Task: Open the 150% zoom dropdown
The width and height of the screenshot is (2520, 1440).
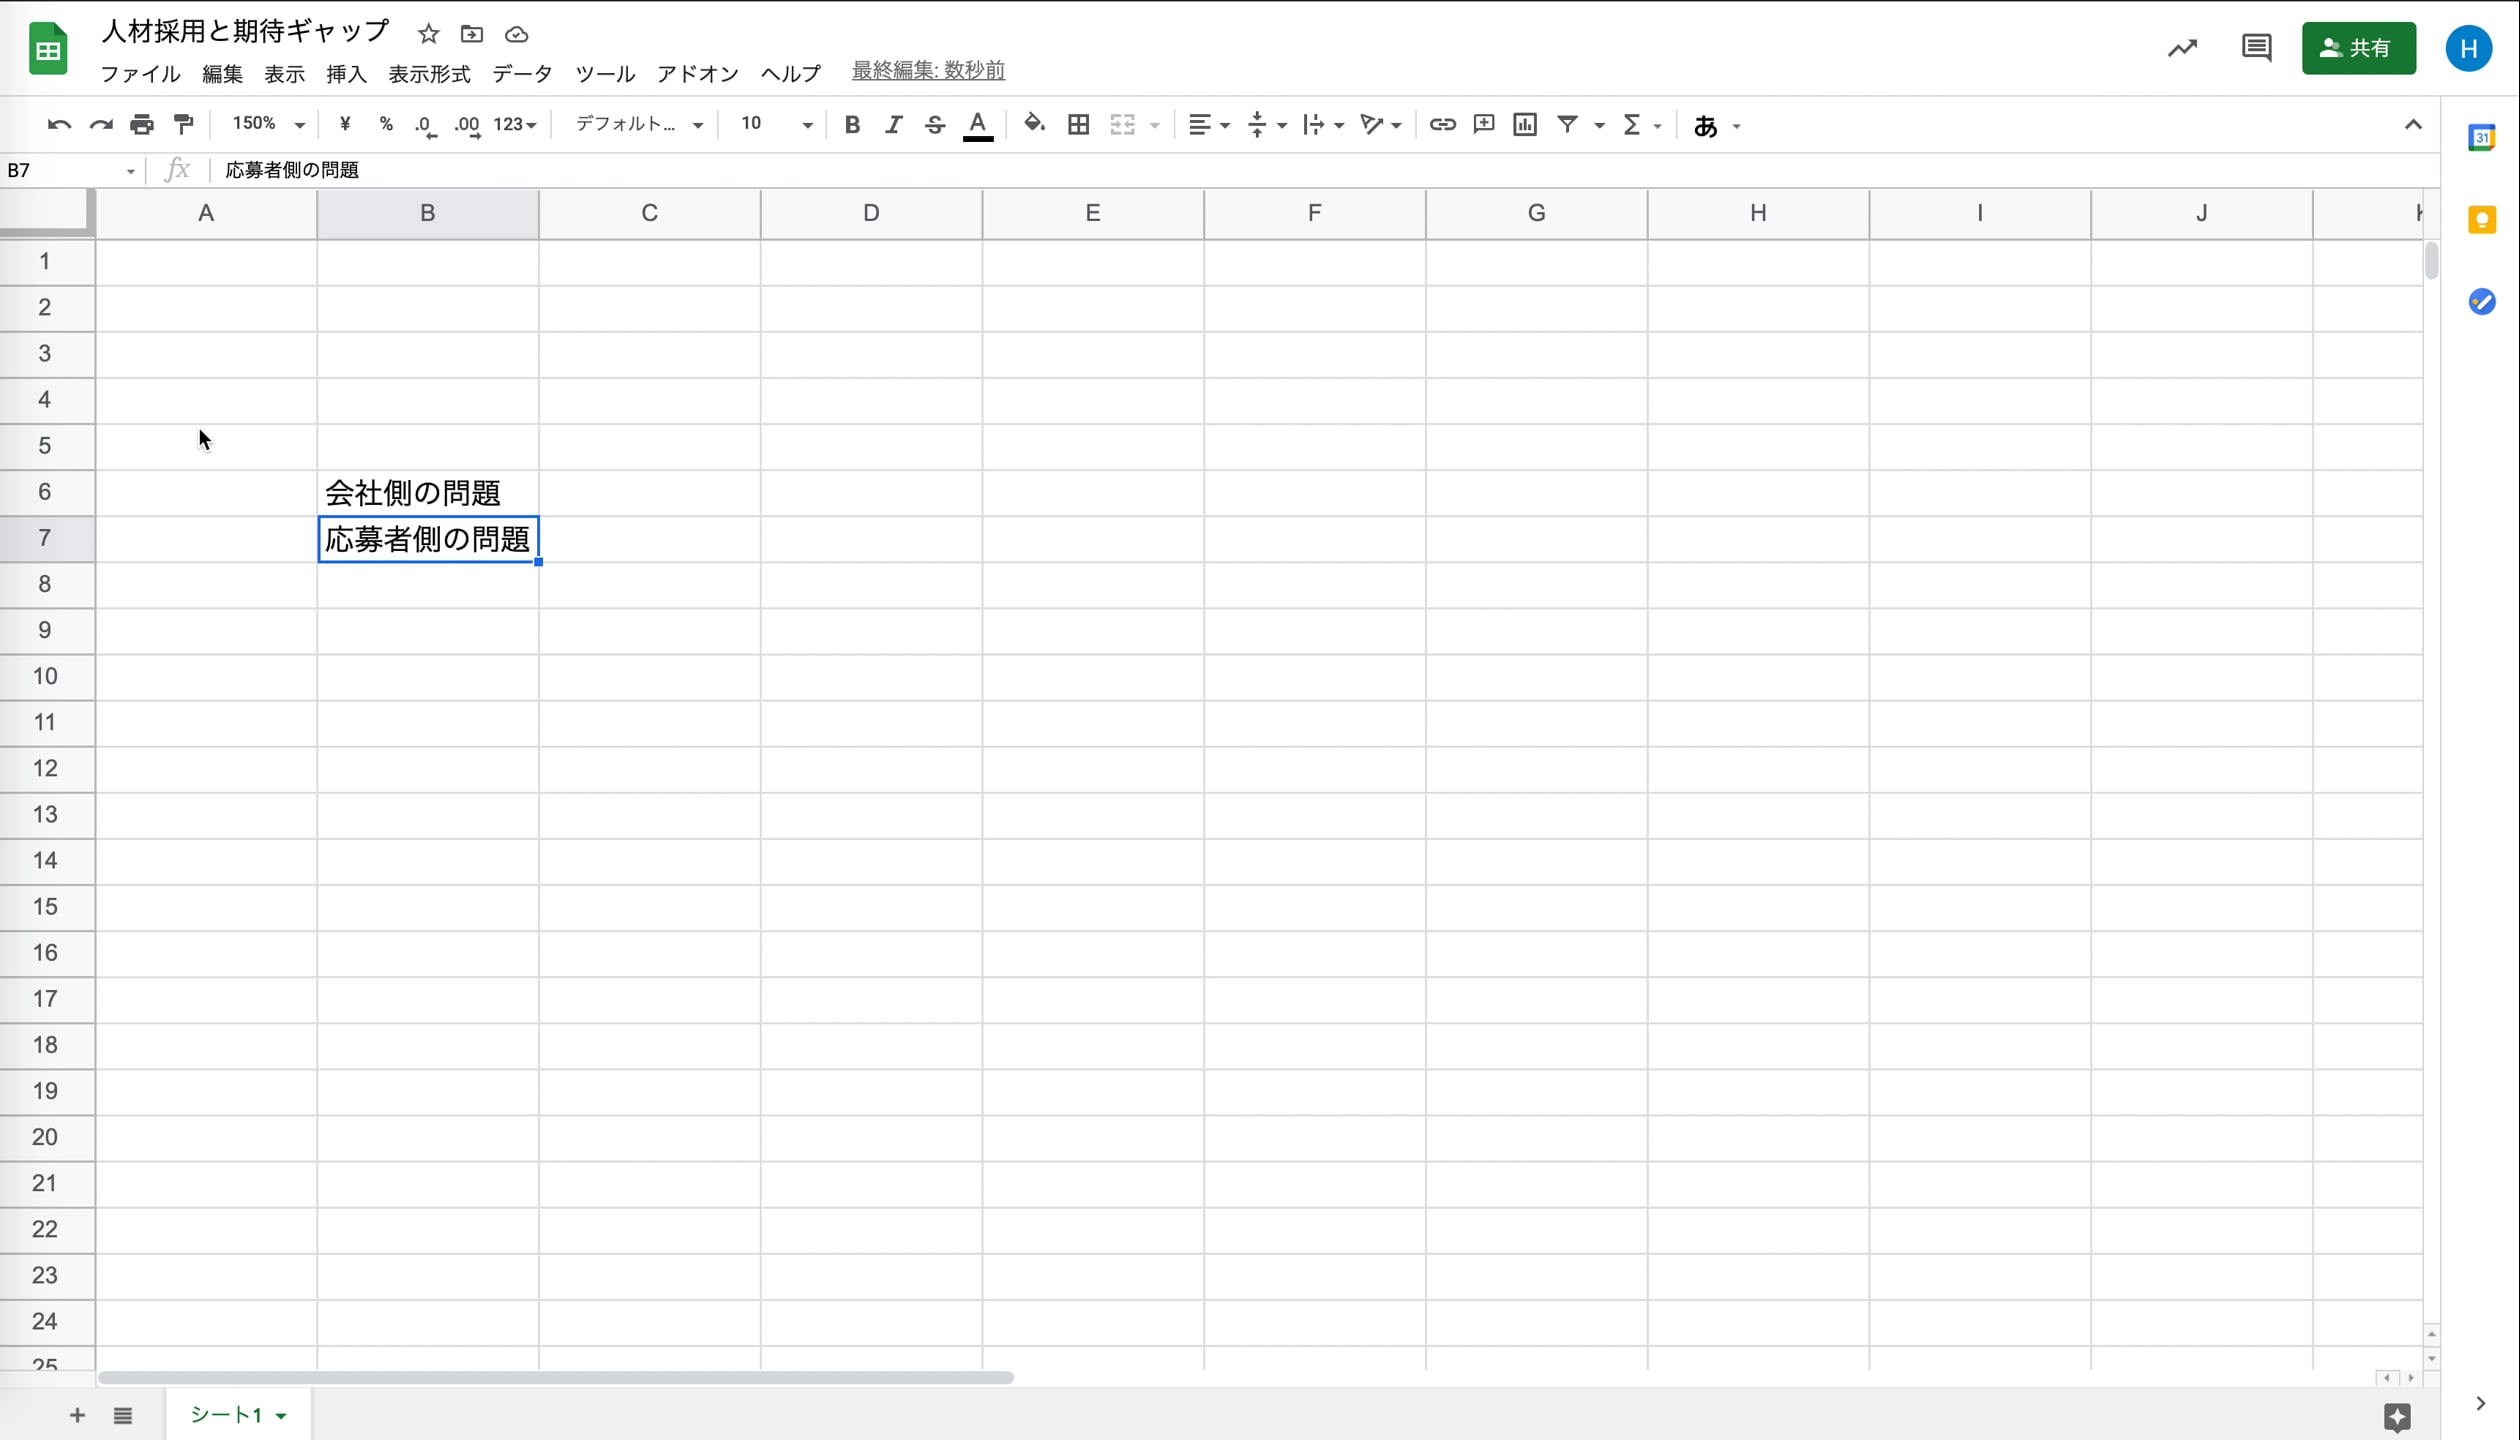Action: pos(267,124)
